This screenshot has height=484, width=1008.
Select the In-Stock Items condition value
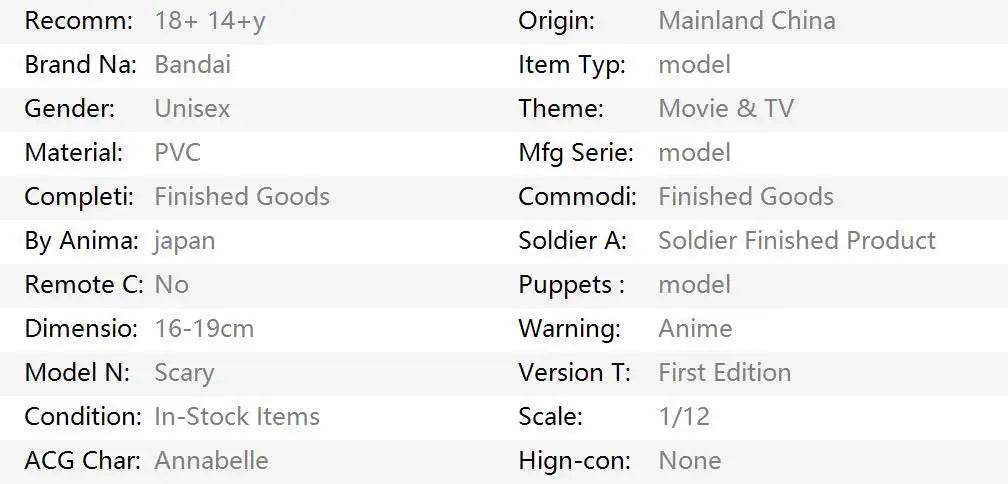point(237,417)
